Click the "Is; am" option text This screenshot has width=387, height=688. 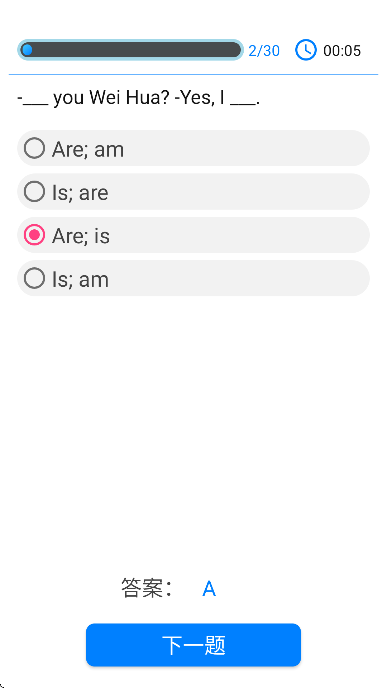[x=80, y=280]
